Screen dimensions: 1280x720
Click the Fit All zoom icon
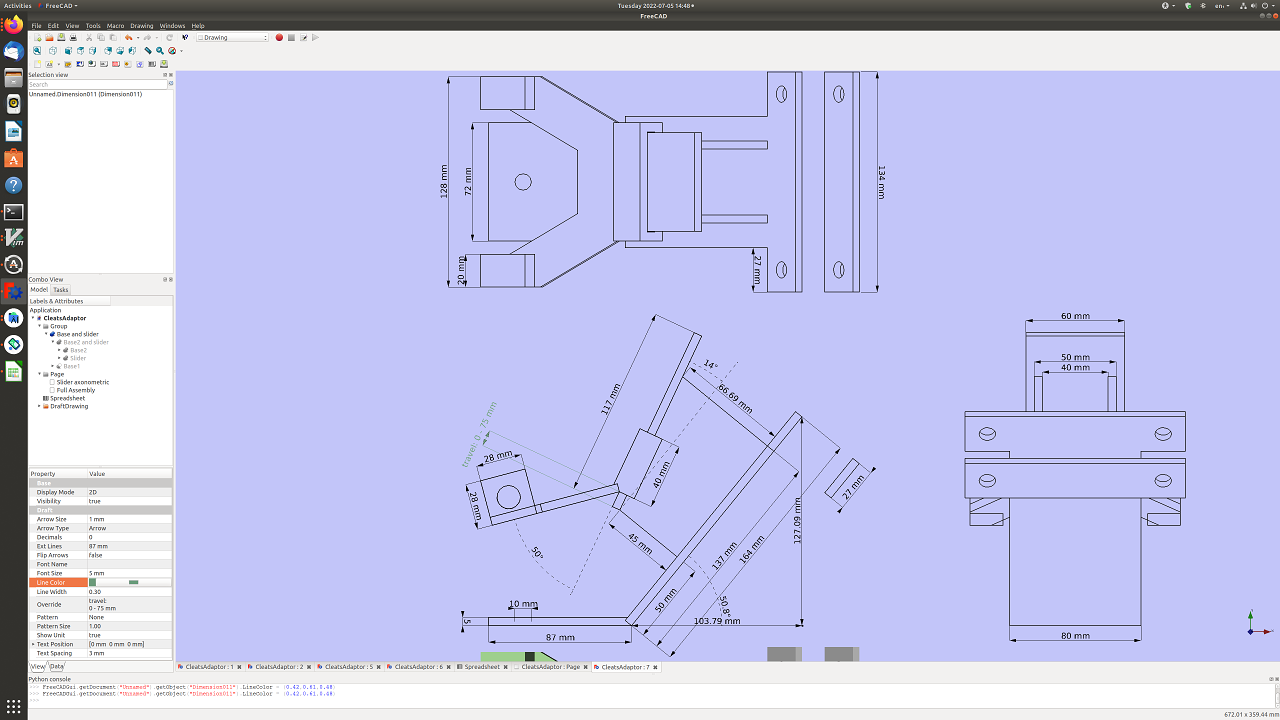click(x=37, y=50)
